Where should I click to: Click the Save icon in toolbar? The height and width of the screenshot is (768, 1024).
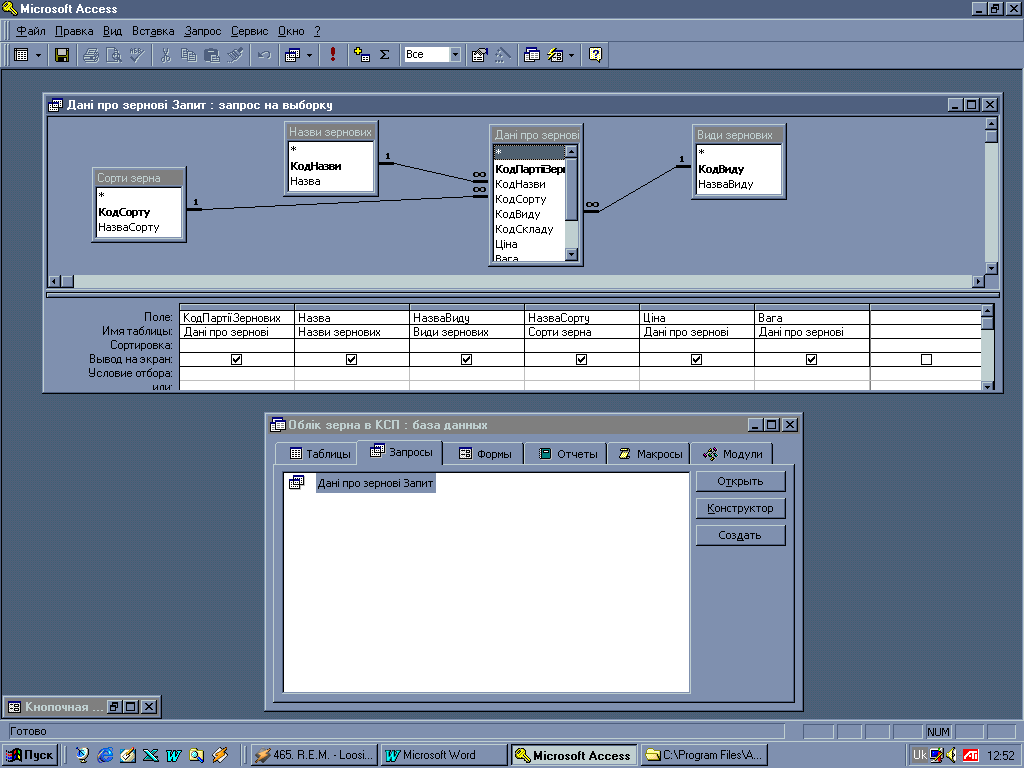[x=62, y=55]
